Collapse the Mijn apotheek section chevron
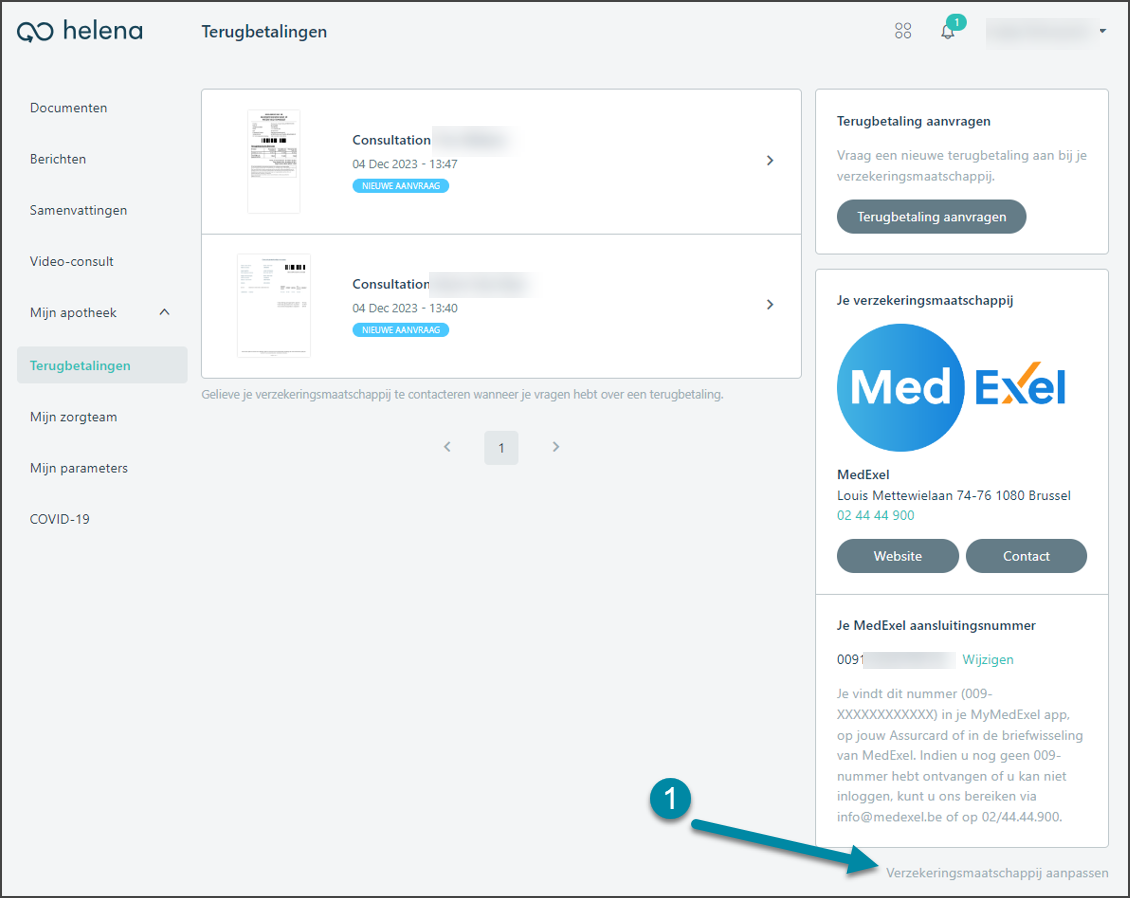Viewport: 1130px width, 898px height. (x=164, y=312)
